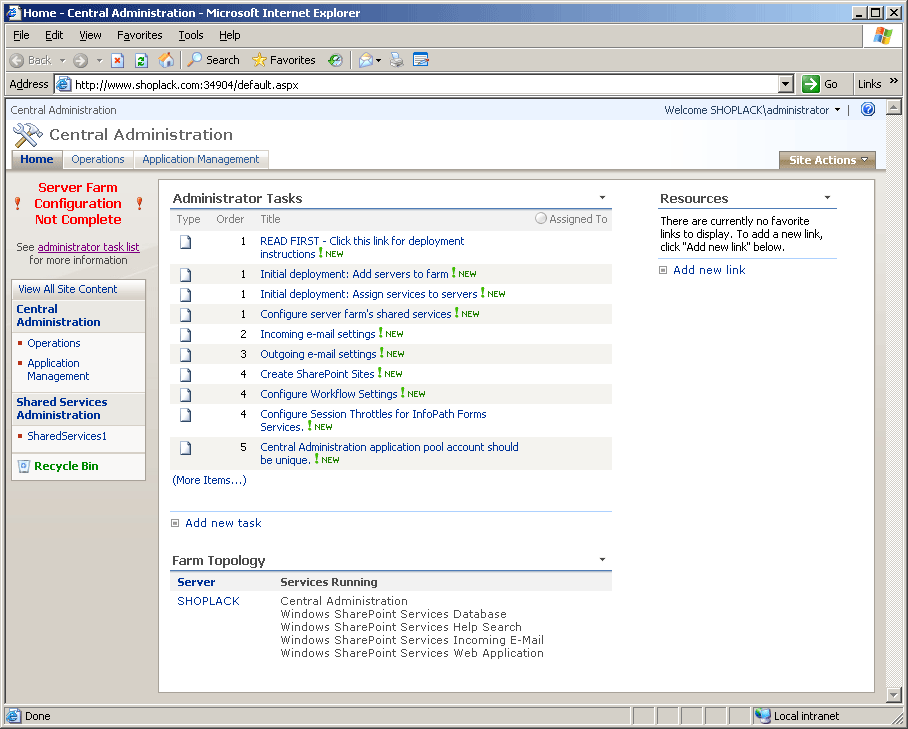
Task: Open the Back button history dropdown
Action: (x=63, y=60)
